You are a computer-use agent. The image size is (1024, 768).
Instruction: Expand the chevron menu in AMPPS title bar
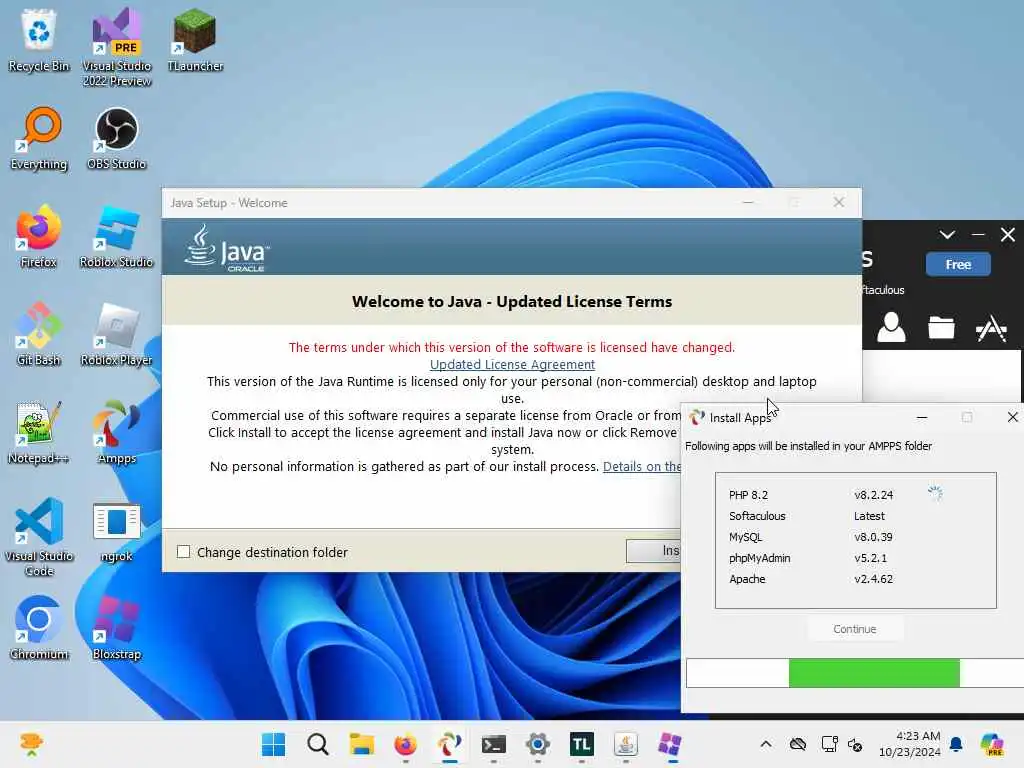pos(947,234)
